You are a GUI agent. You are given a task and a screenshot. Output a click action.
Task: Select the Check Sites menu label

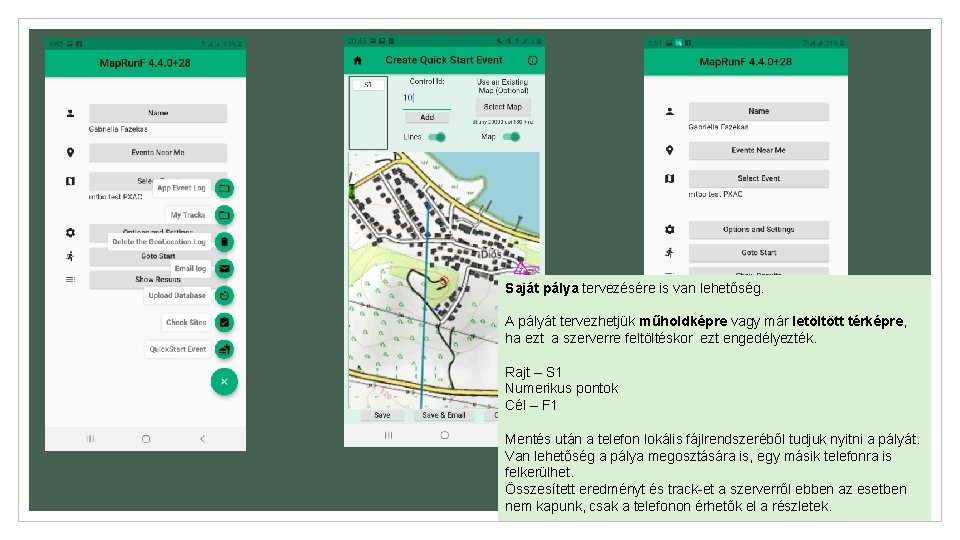186,322
